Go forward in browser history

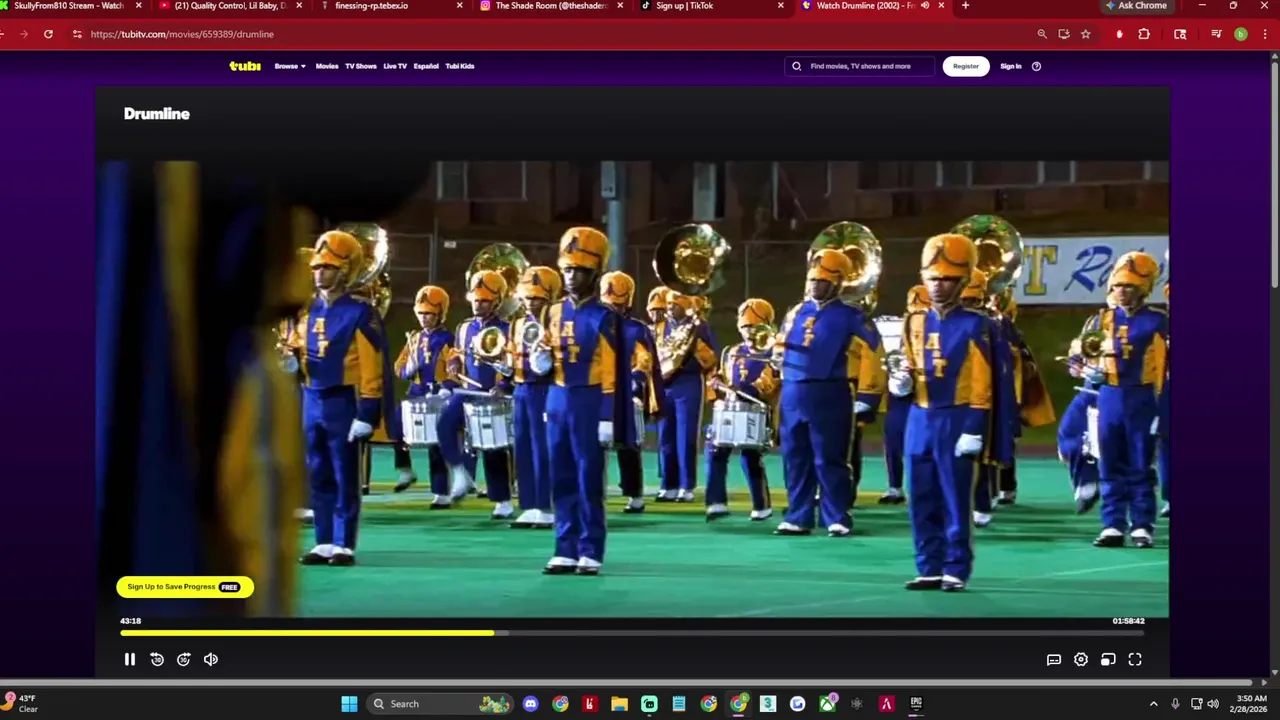24,34
